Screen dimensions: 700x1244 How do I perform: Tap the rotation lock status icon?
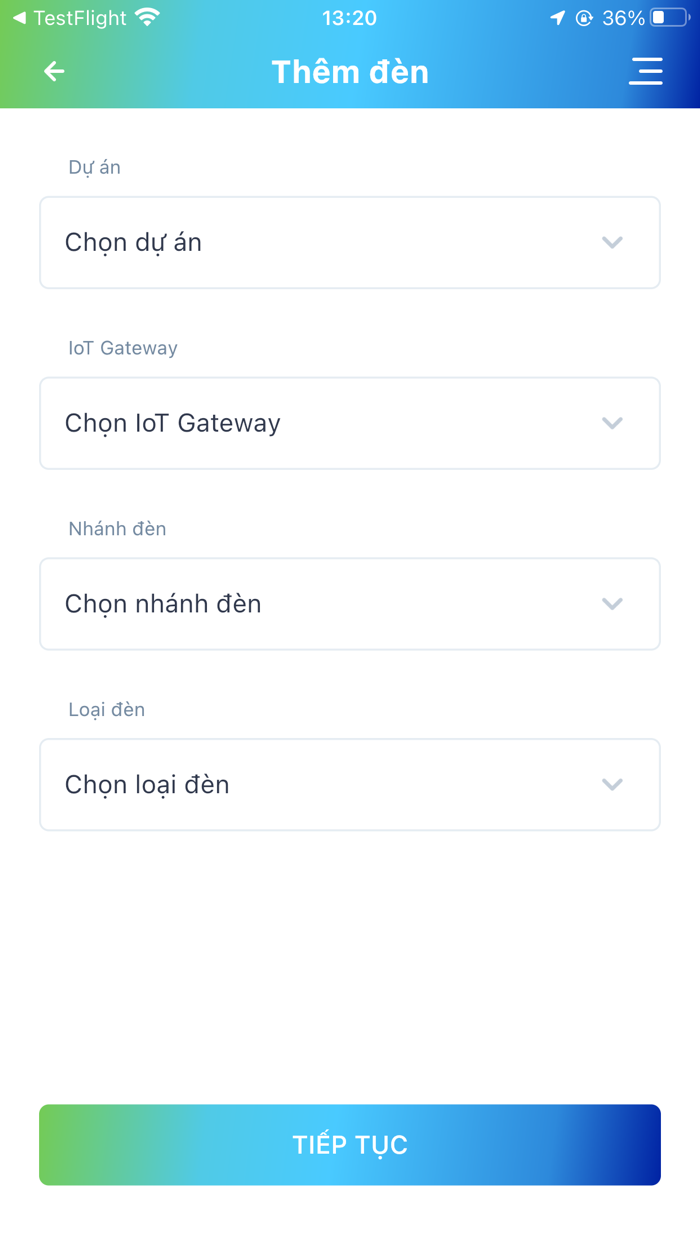coord(584,18)
